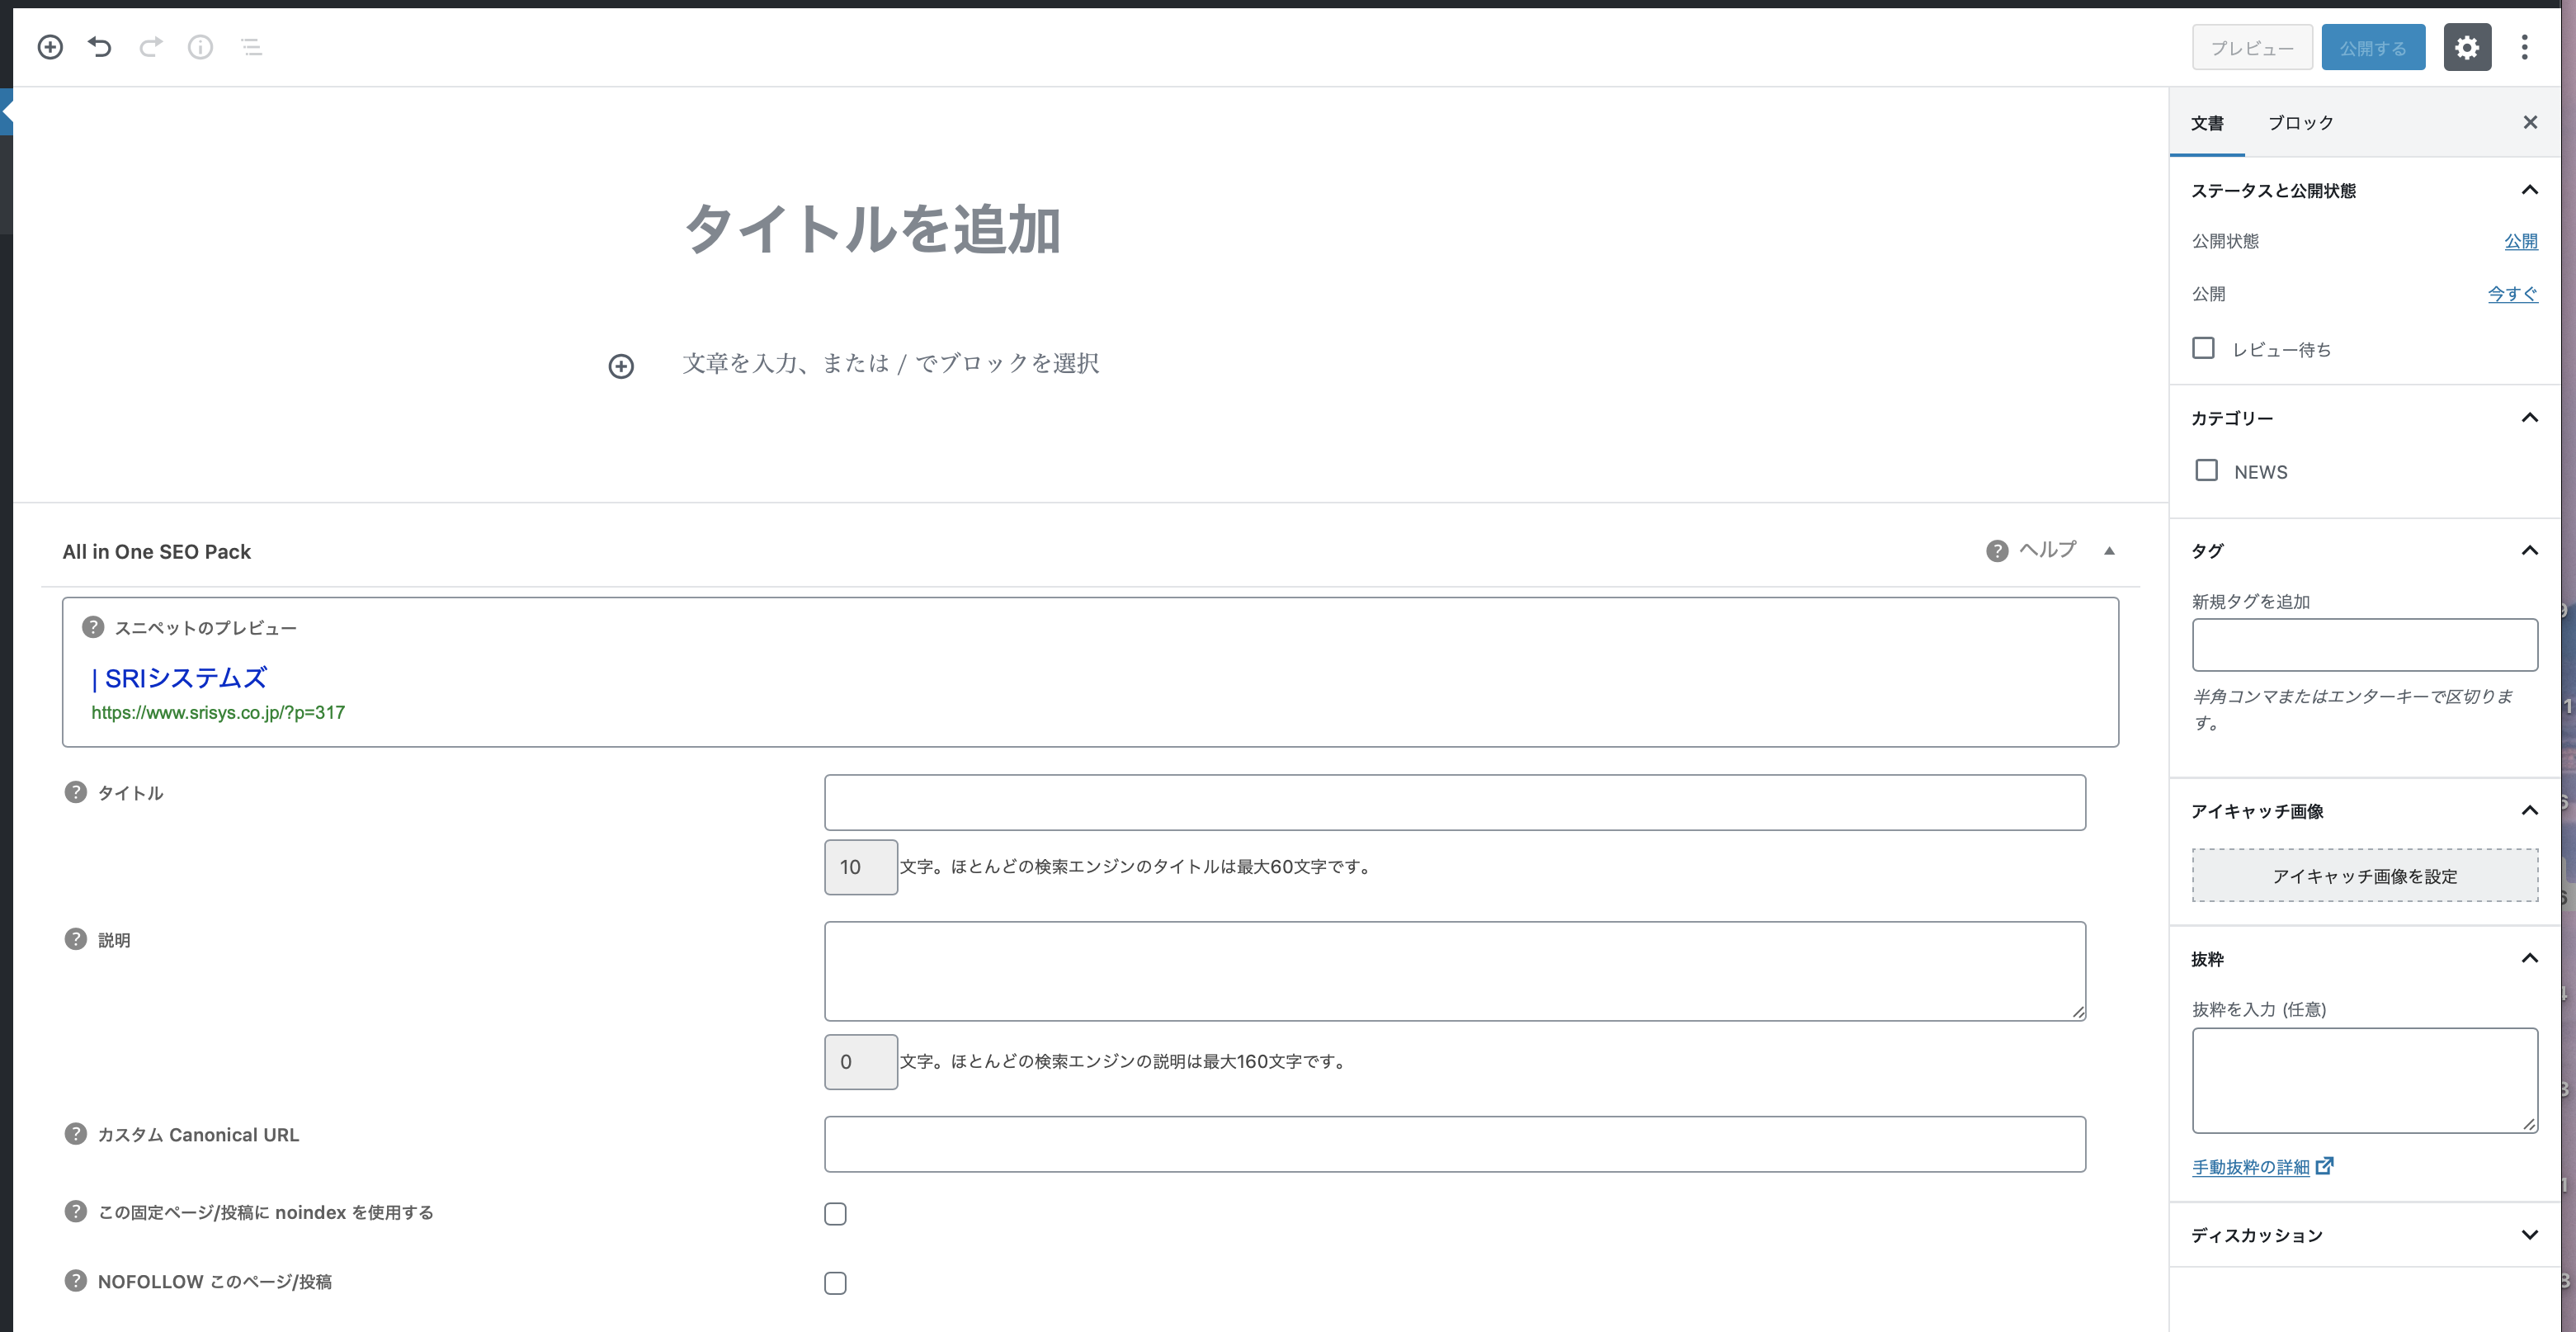Collapse the 抜粋 panel

click(2529, 958)
